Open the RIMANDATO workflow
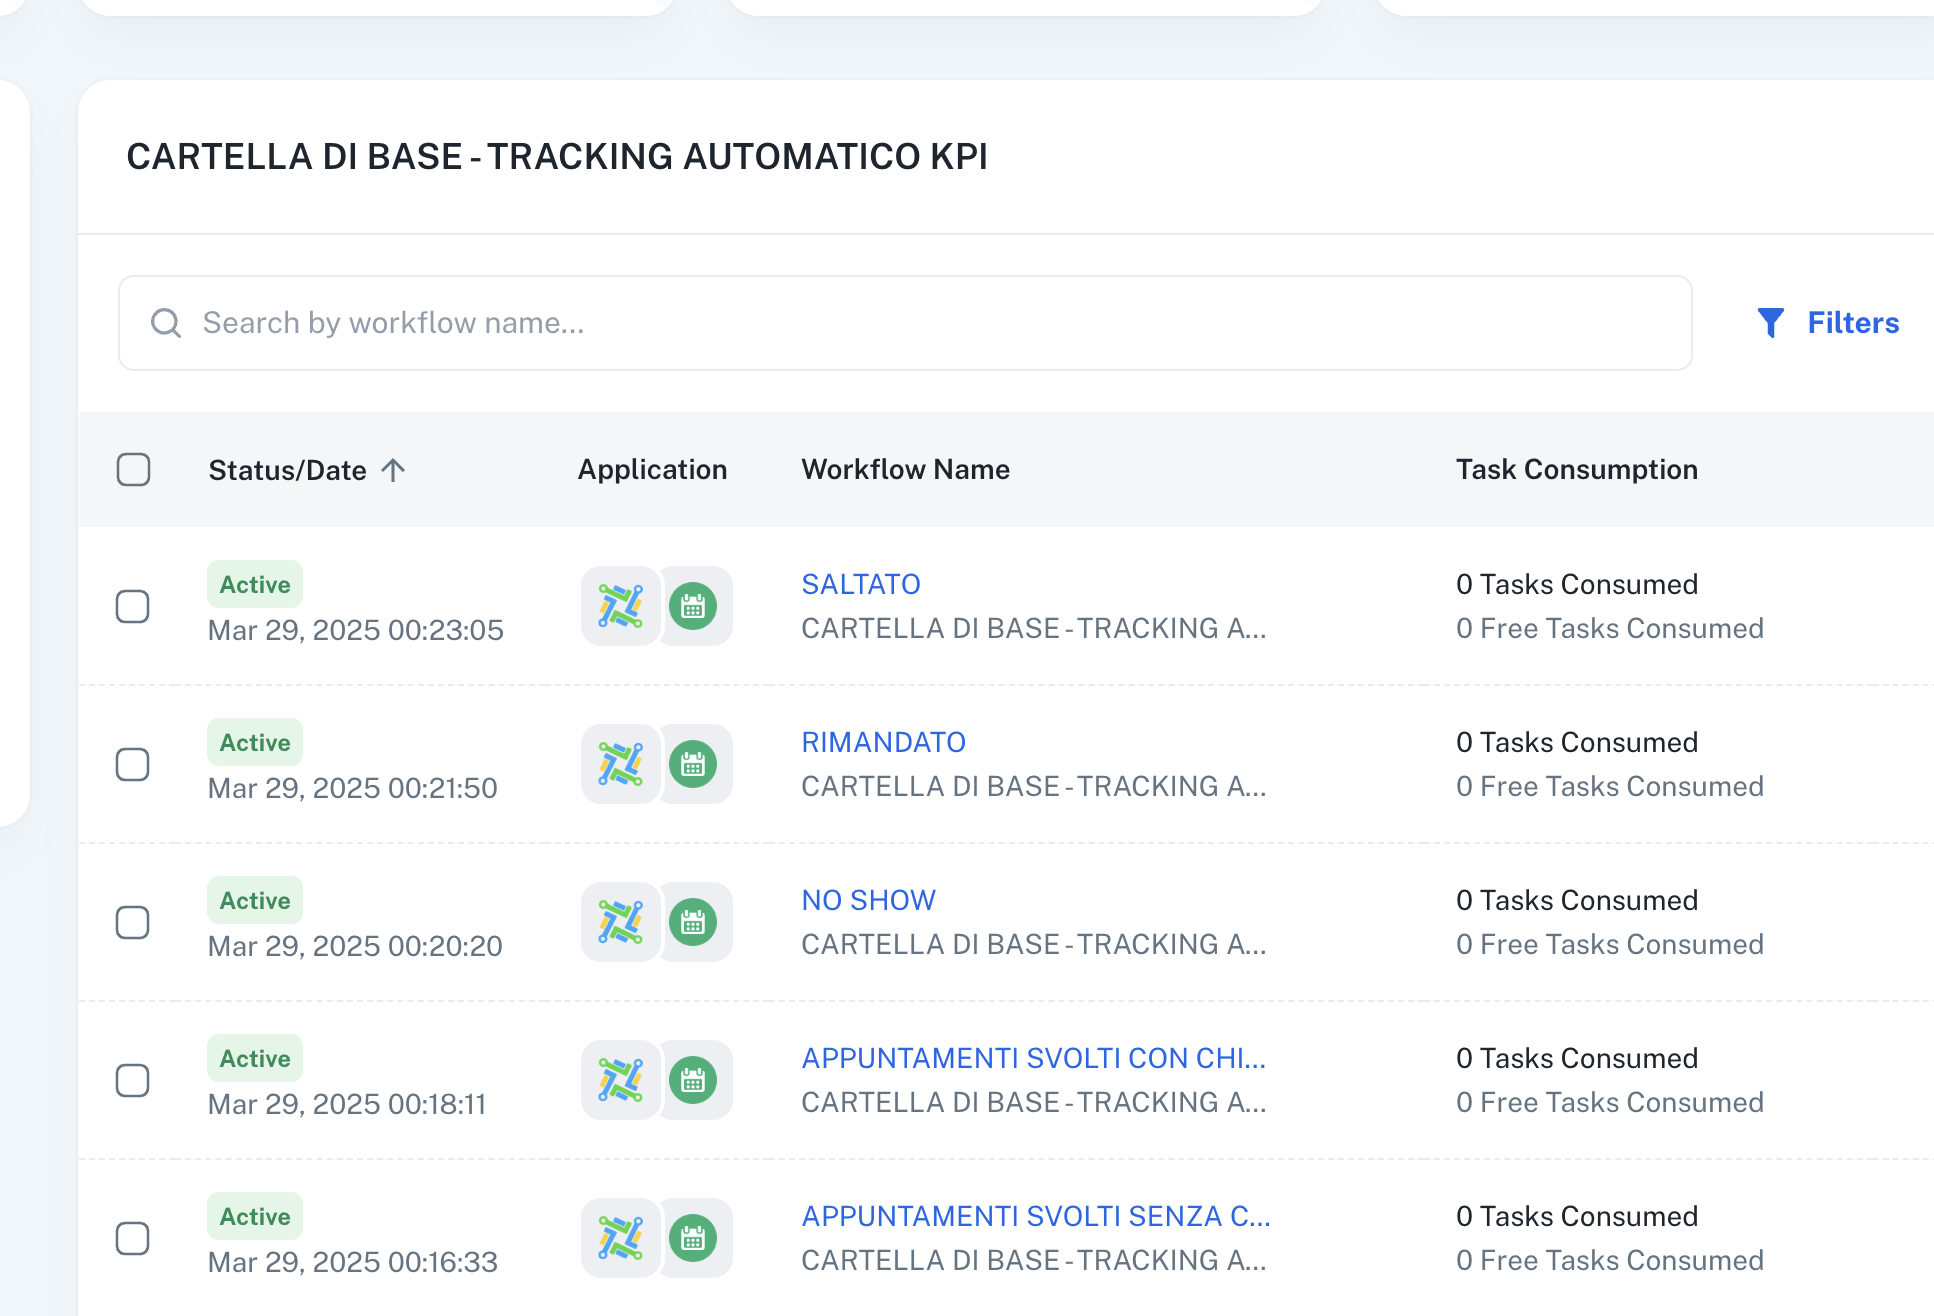 (884, 742)
